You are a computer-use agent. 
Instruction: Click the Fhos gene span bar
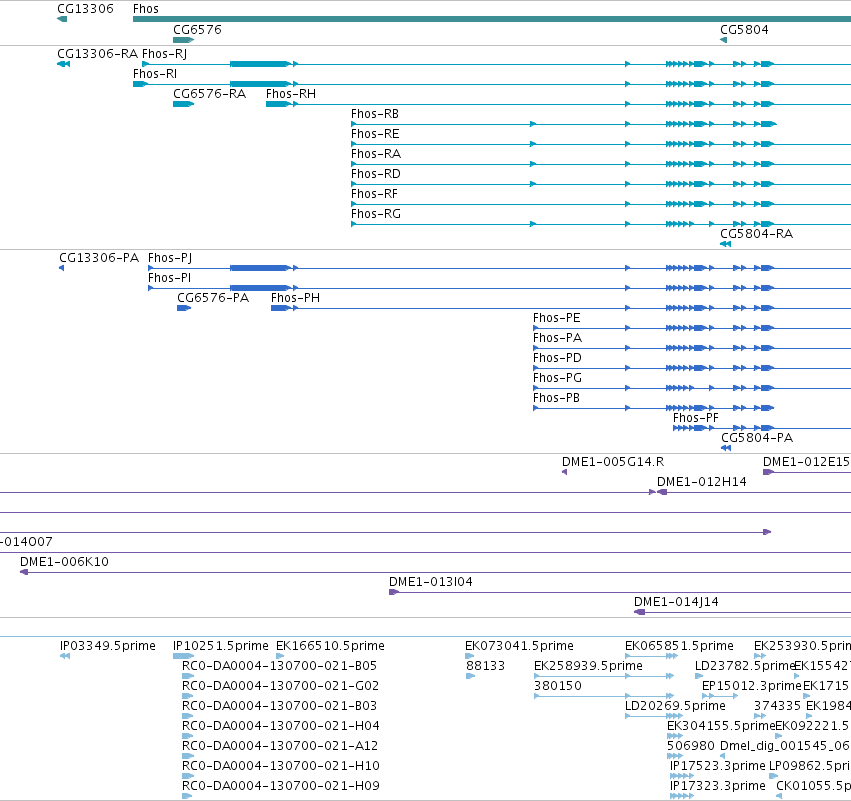(492, 19)
